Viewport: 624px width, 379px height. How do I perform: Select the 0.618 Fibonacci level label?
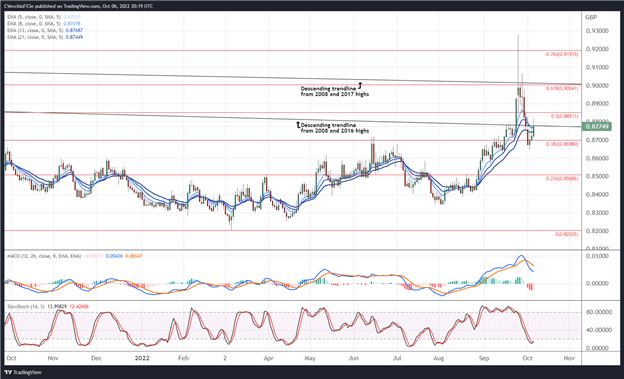click(x=562, y=88)
